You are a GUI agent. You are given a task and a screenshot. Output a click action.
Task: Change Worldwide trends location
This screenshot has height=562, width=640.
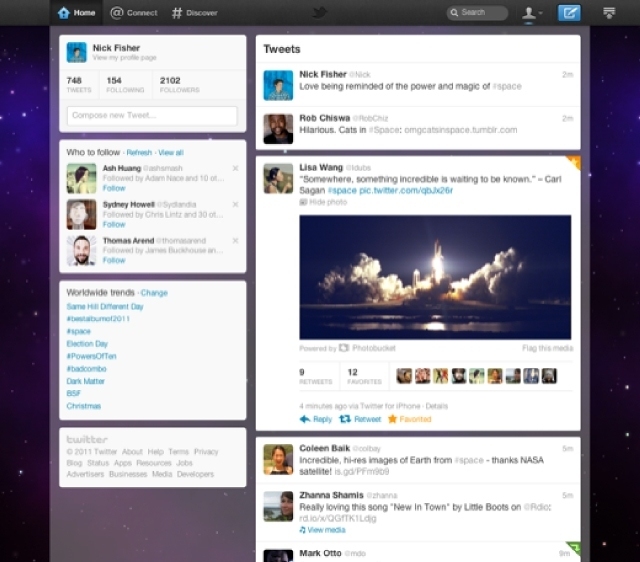coord(154,293)
